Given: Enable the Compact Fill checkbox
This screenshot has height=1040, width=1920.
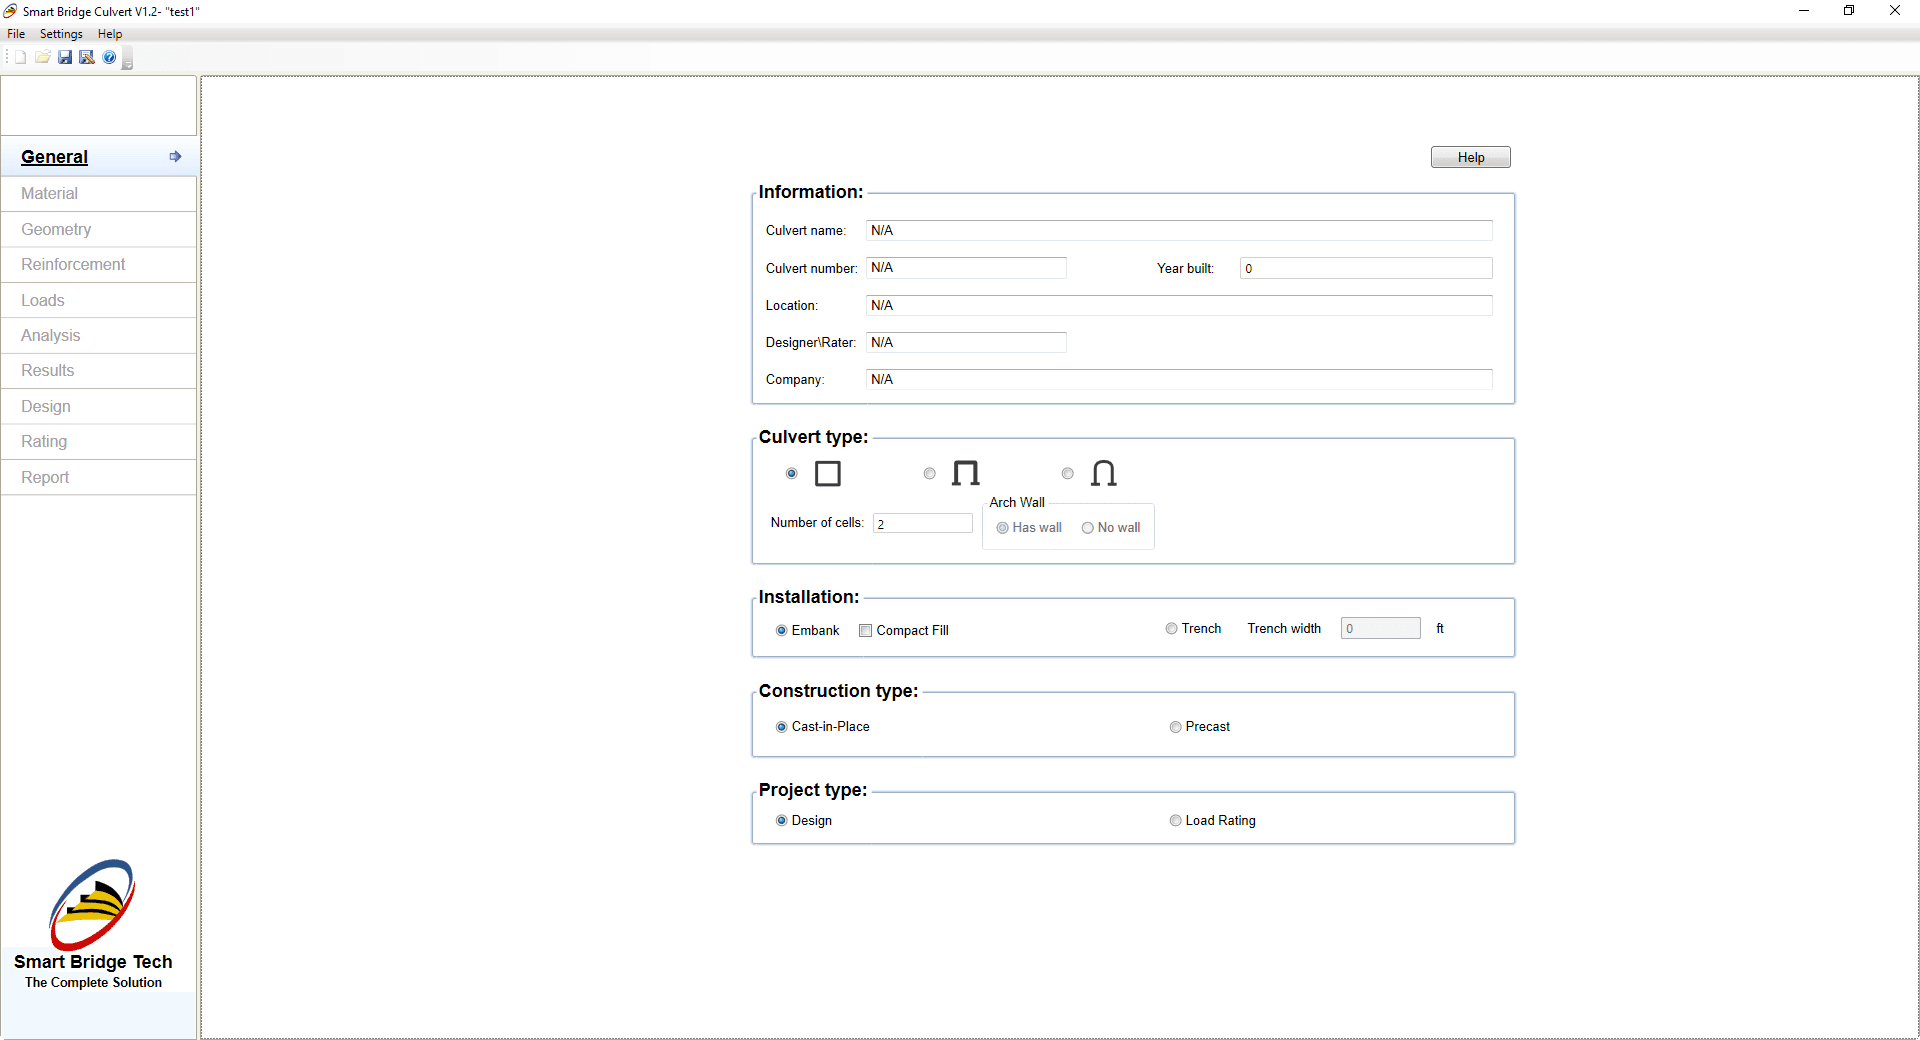Looking at the screenshot, I should [x=866, y=631].
